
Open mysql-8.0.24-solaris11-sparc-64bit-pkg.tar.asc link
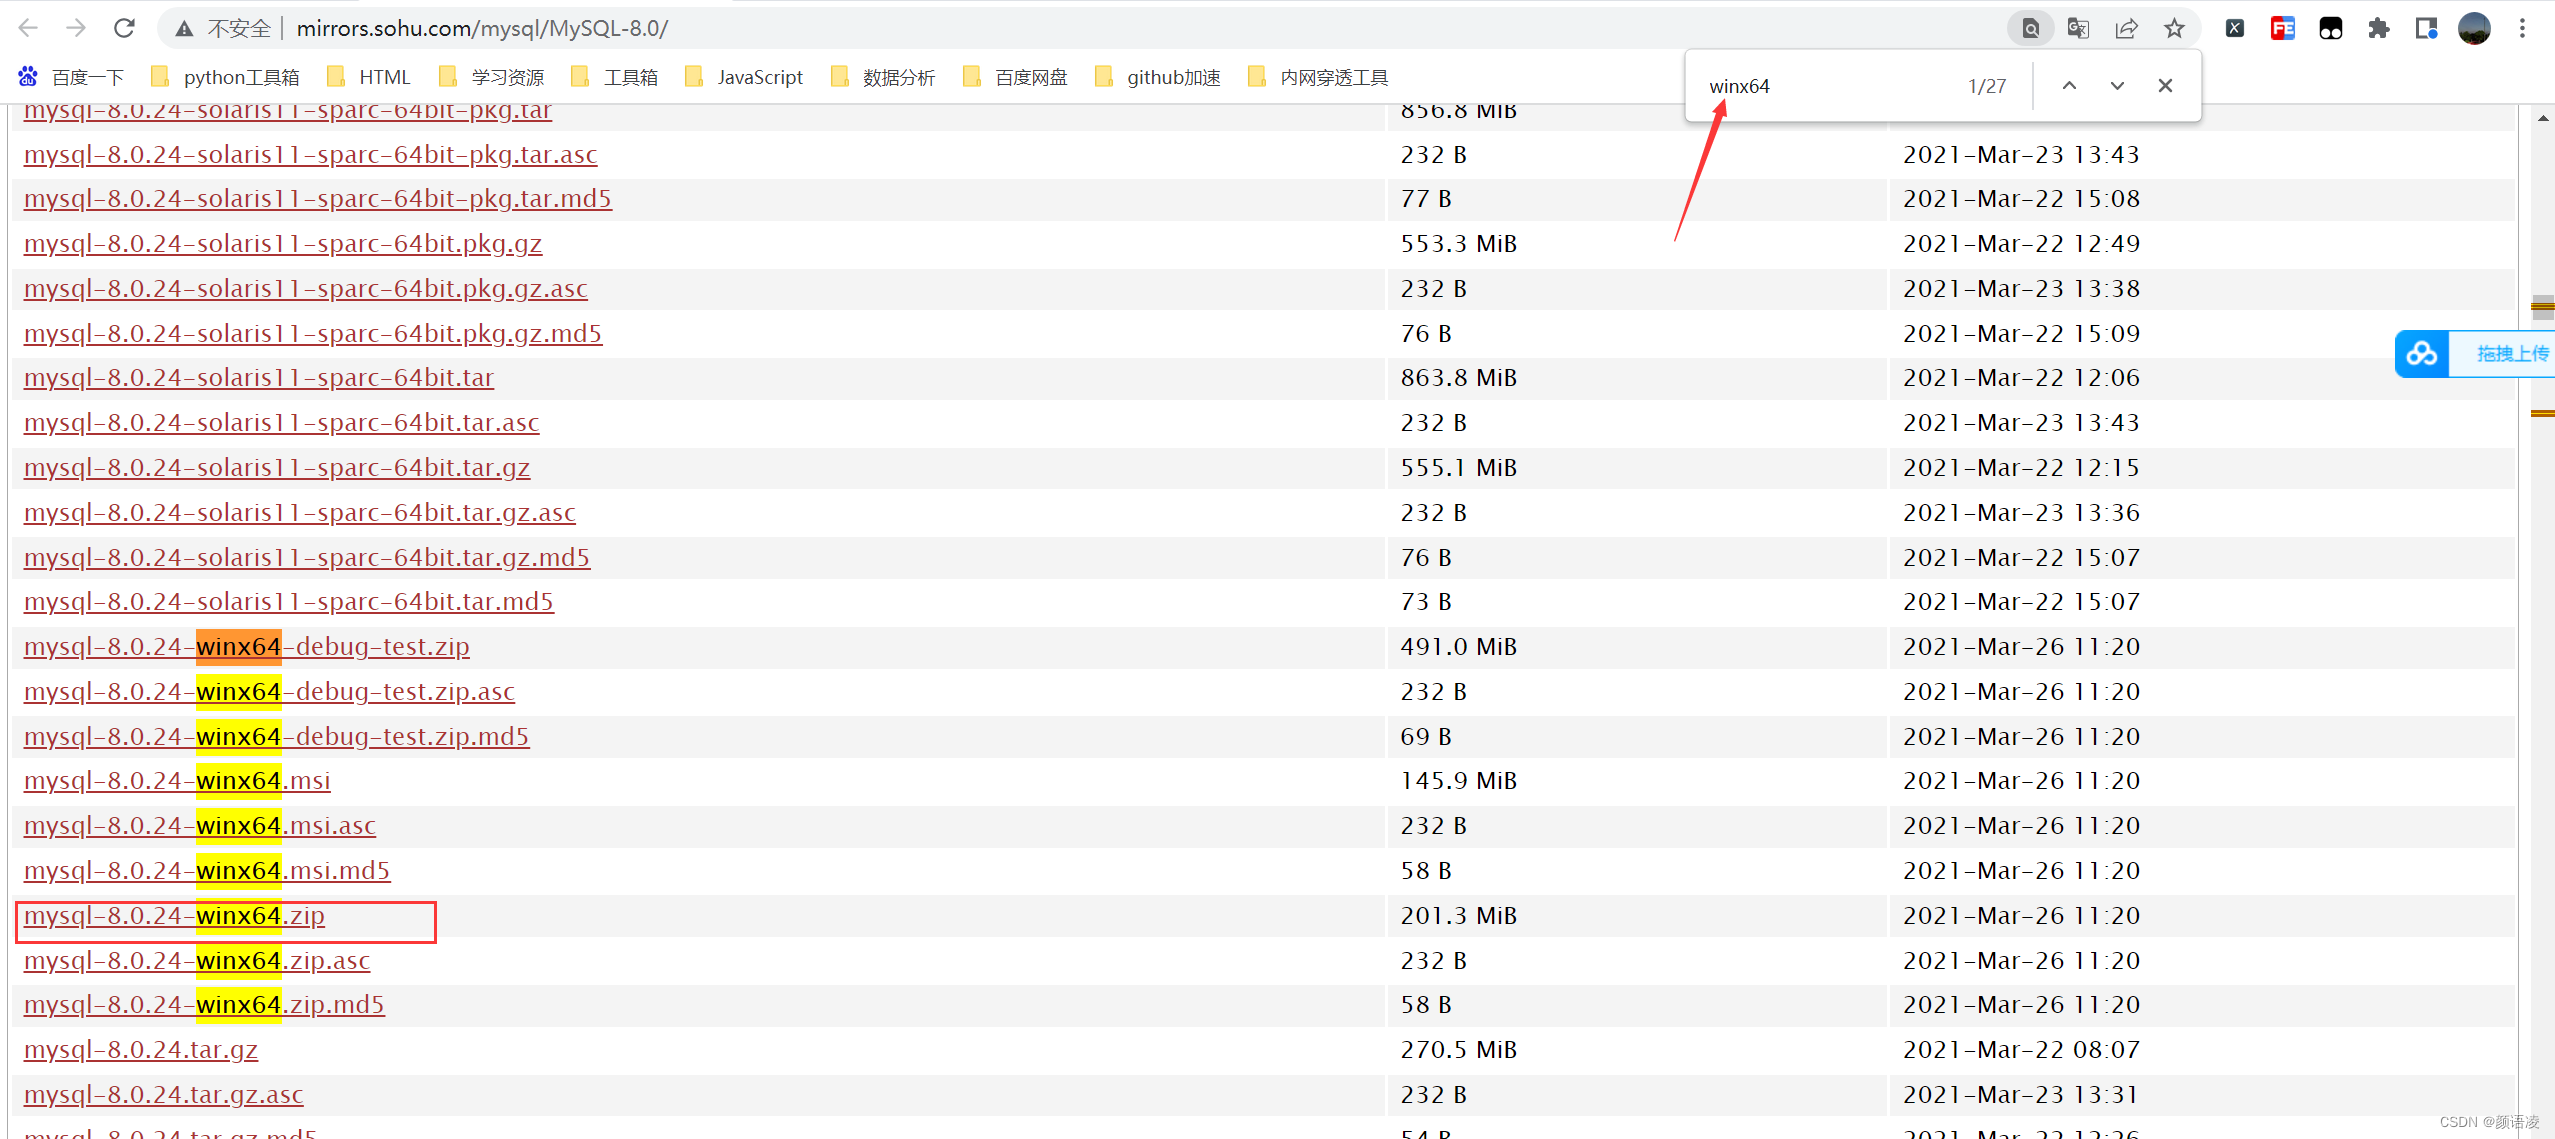(311, 154)
